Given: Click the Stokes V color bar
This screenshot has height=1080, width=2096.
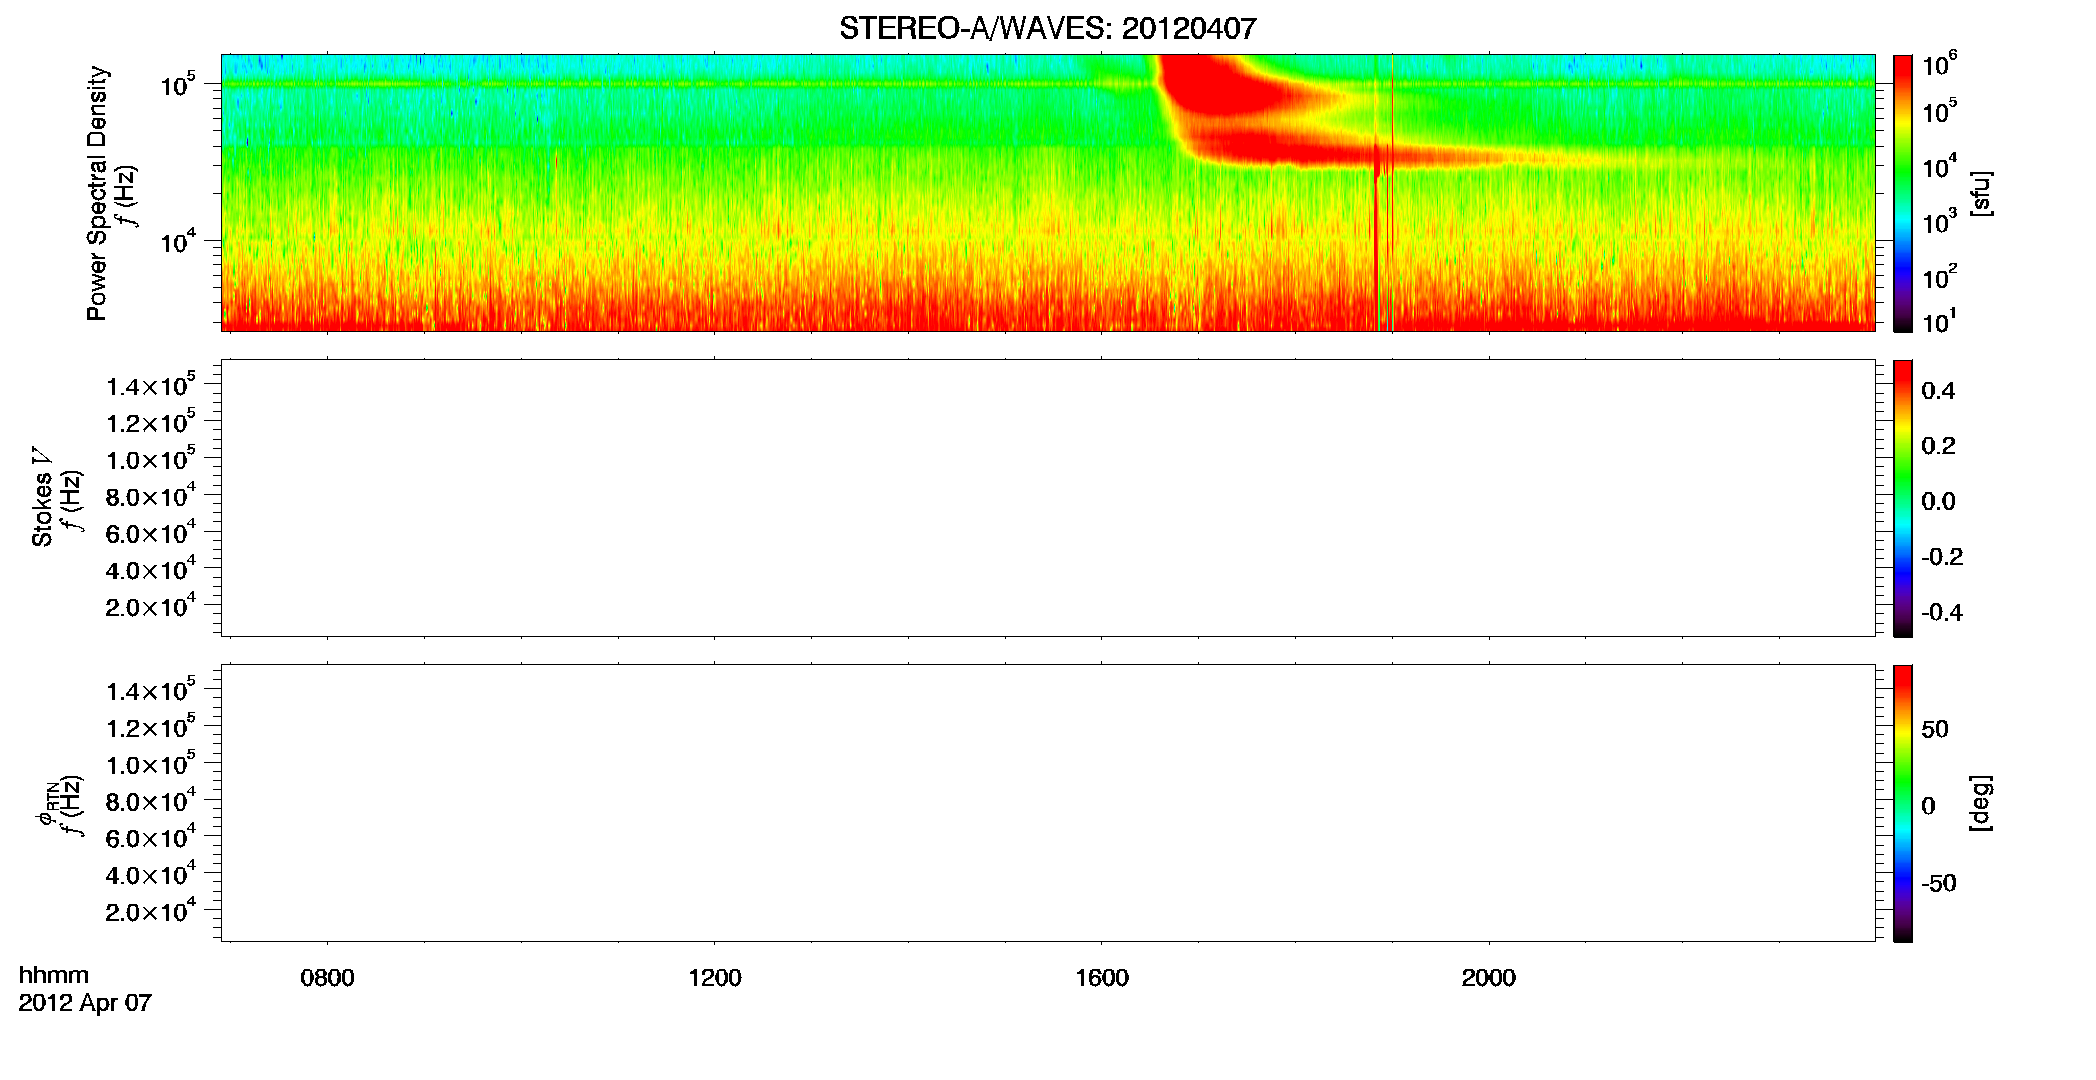Looking at the screenshot, I should (1902, 498).
